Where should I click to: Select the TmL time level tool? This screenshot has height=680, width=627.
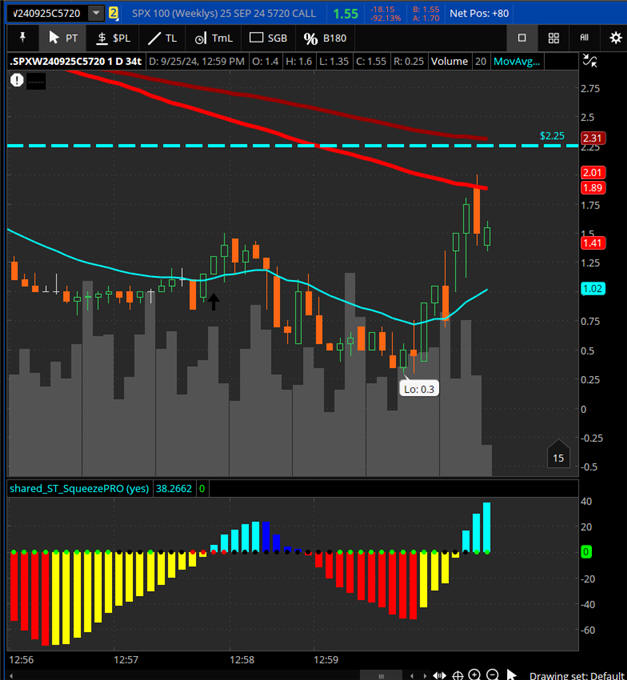[213, 38]
